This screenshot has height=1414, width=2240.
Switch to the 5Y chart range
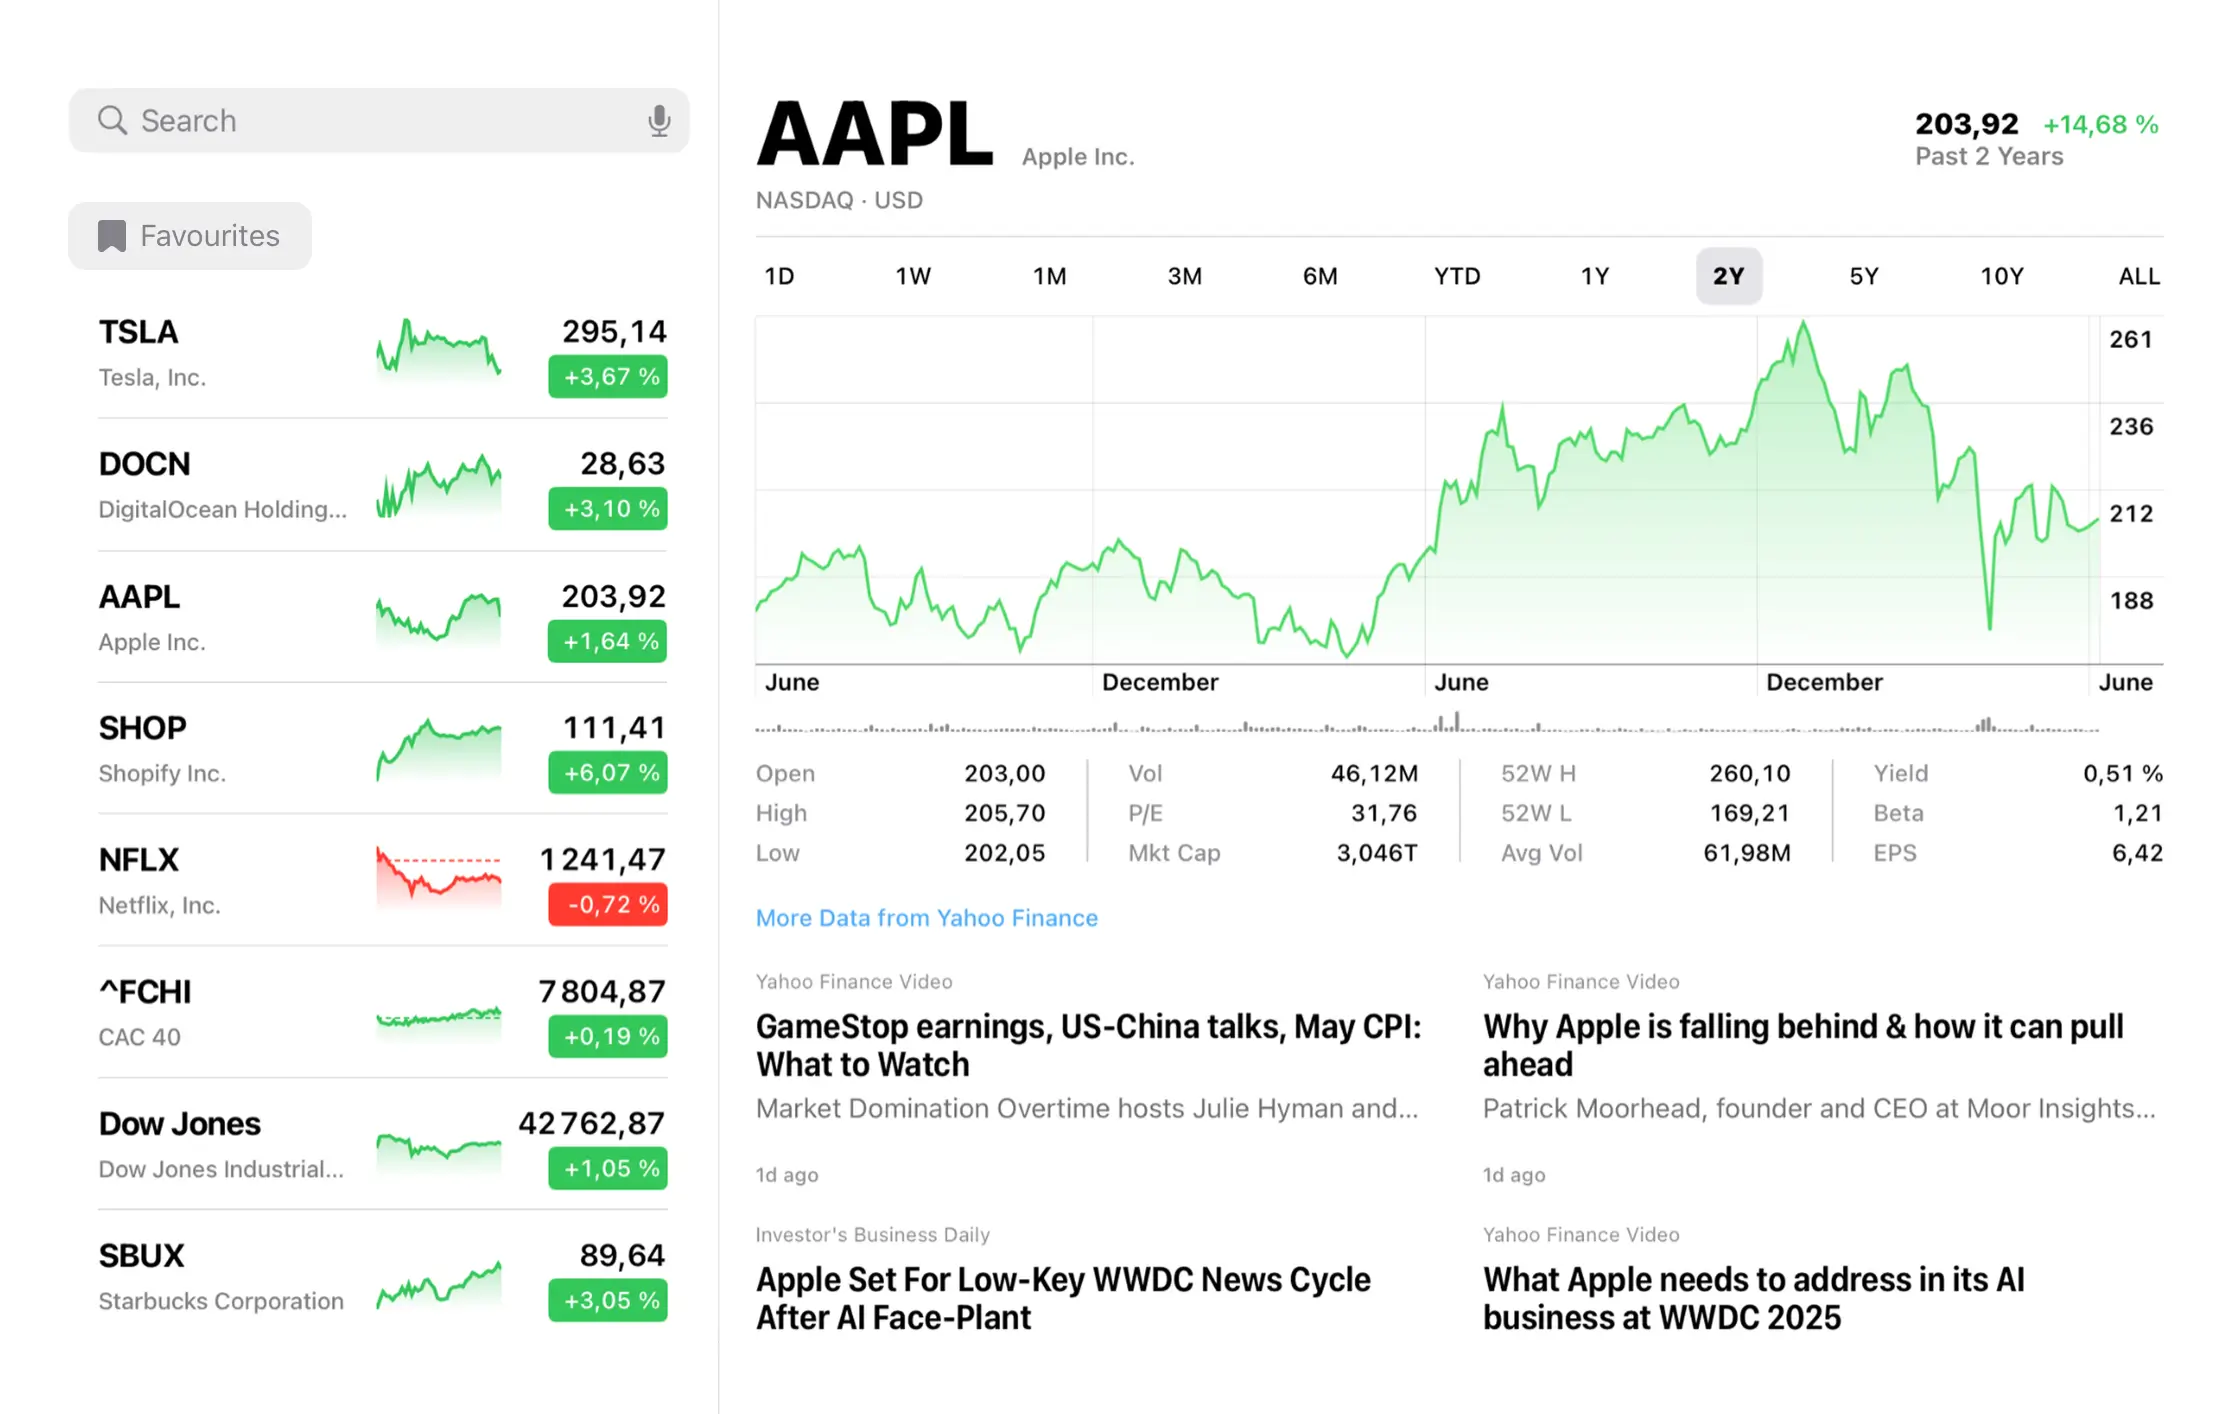pos(1863,276)
